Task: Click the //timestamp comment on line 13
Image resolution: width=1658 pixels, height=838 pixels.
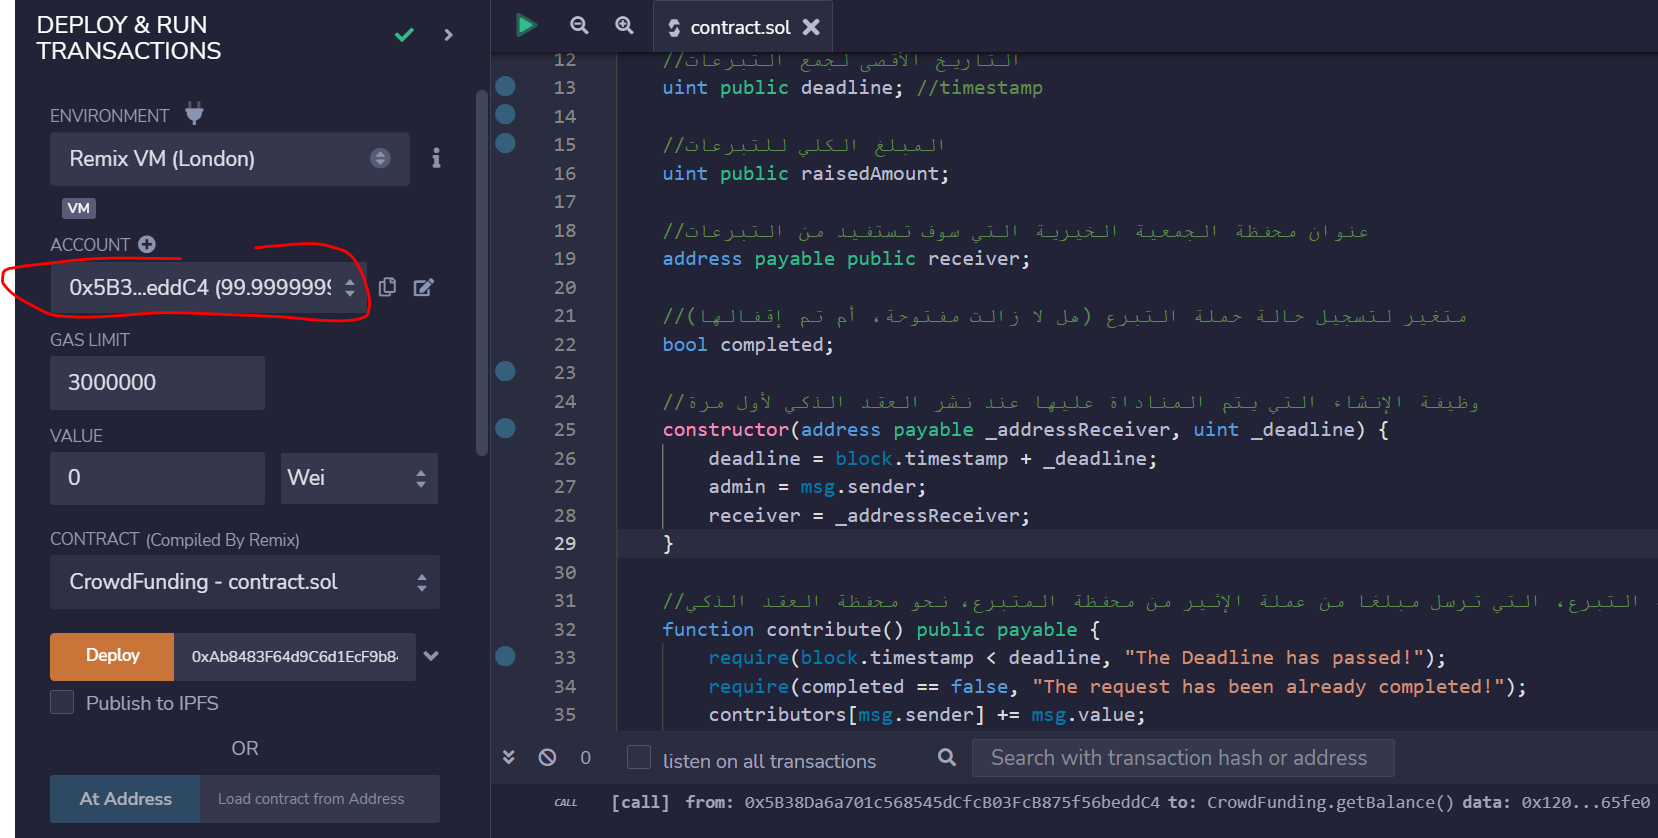Action: [979, 88]
